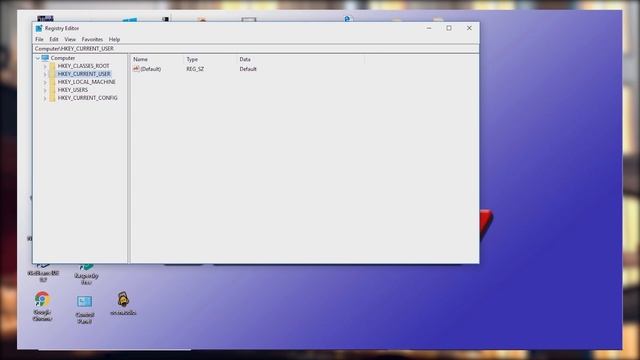This screenshot has width=640, height=360.
Task: Open the View menu
Action: pos(70,40)
